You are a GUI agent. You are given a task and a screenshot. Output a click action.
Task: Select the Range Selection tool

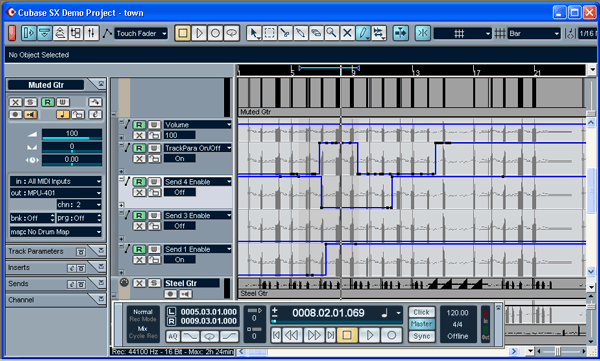pos(269,33)
